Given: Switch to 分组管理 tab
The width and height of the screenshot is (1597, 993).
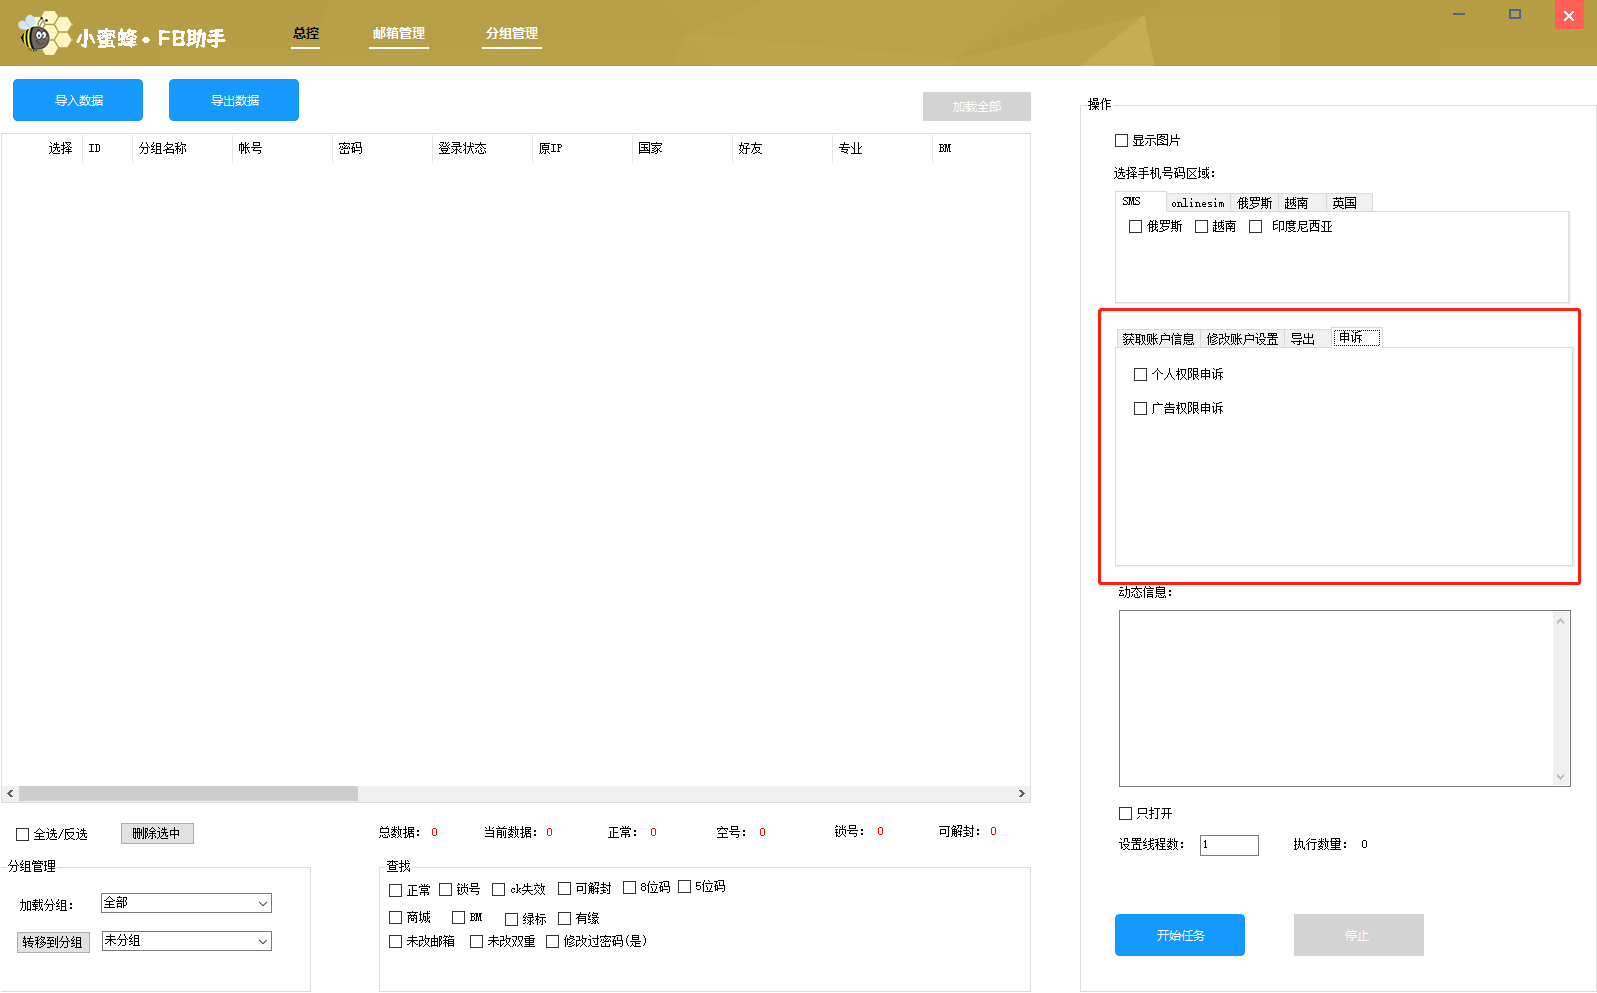Looking at the screenshot, I should (512, 34).
